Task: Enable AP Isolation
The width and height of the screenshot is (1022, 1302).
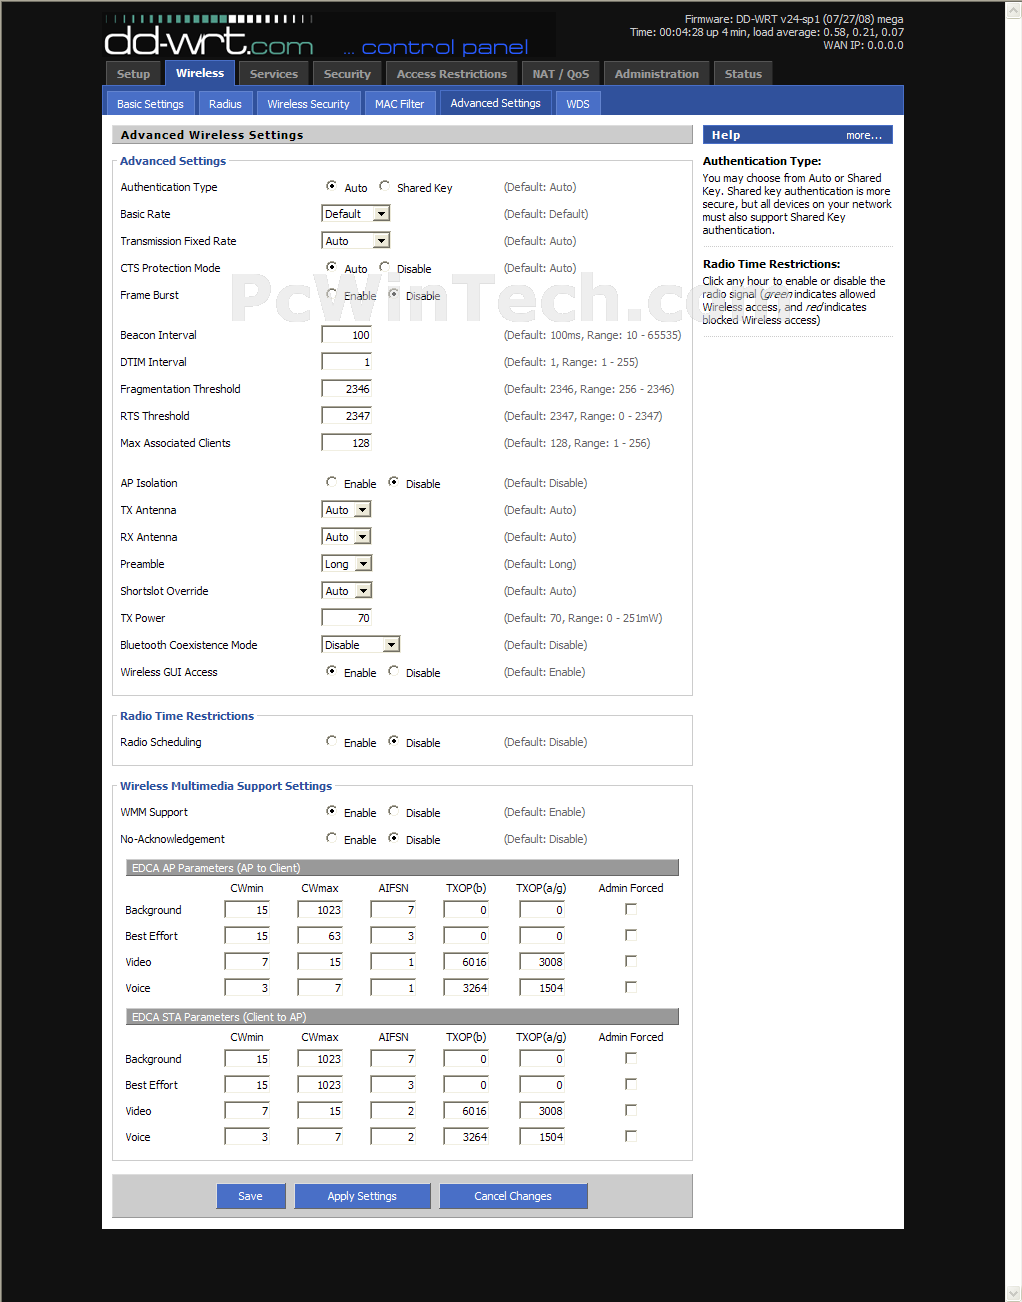Action: (x=331, y=482)
